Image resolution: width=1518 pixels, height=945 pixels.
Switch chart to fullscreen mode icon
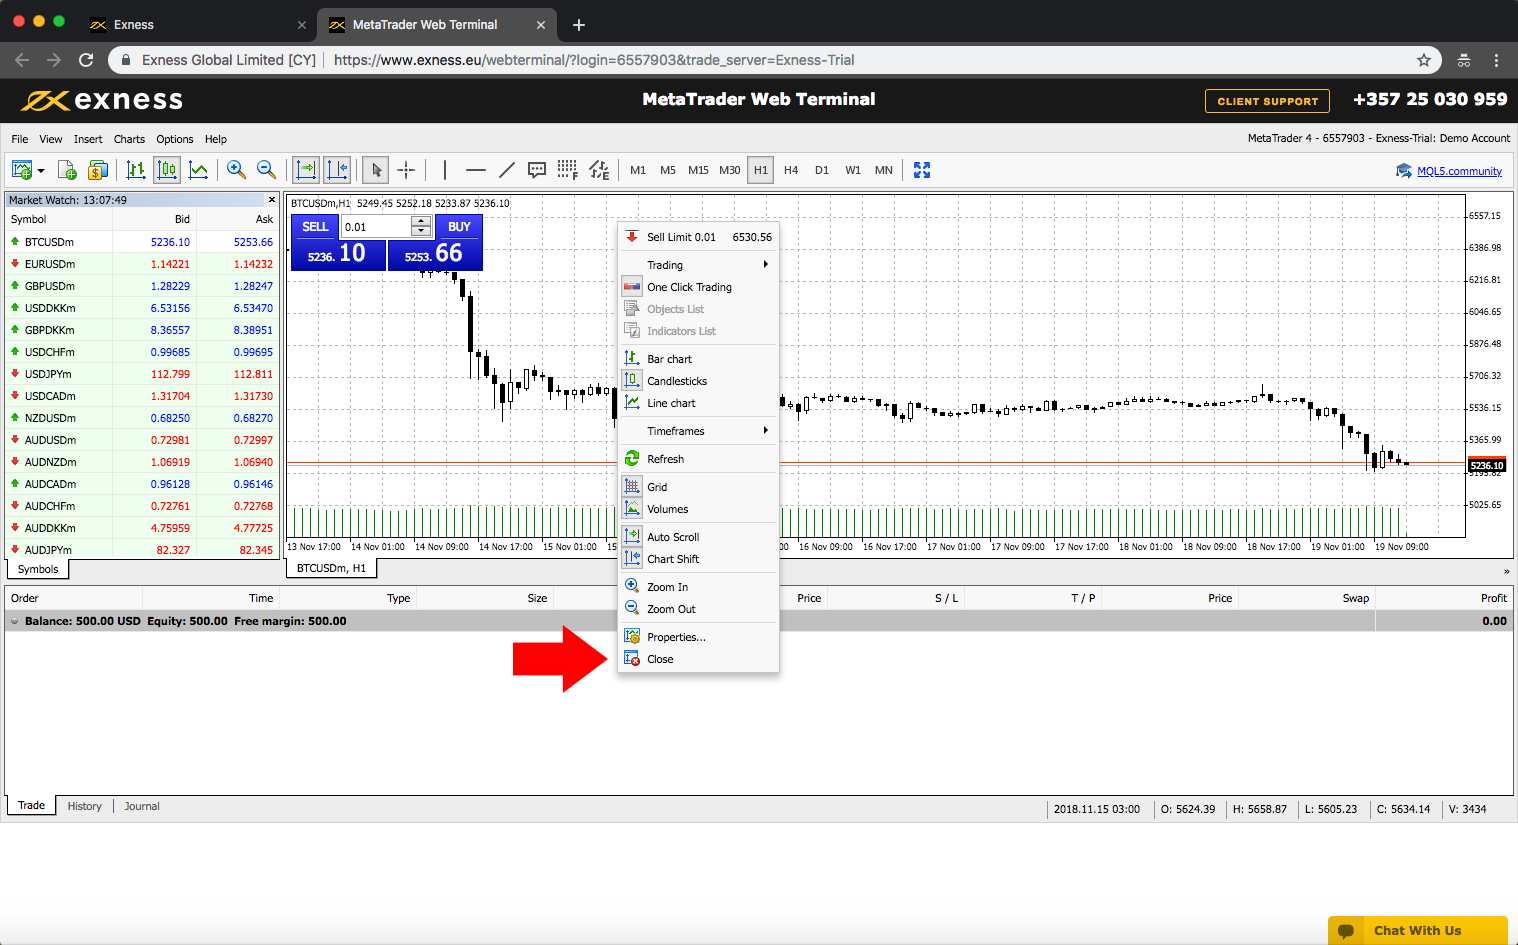point(922,170)
